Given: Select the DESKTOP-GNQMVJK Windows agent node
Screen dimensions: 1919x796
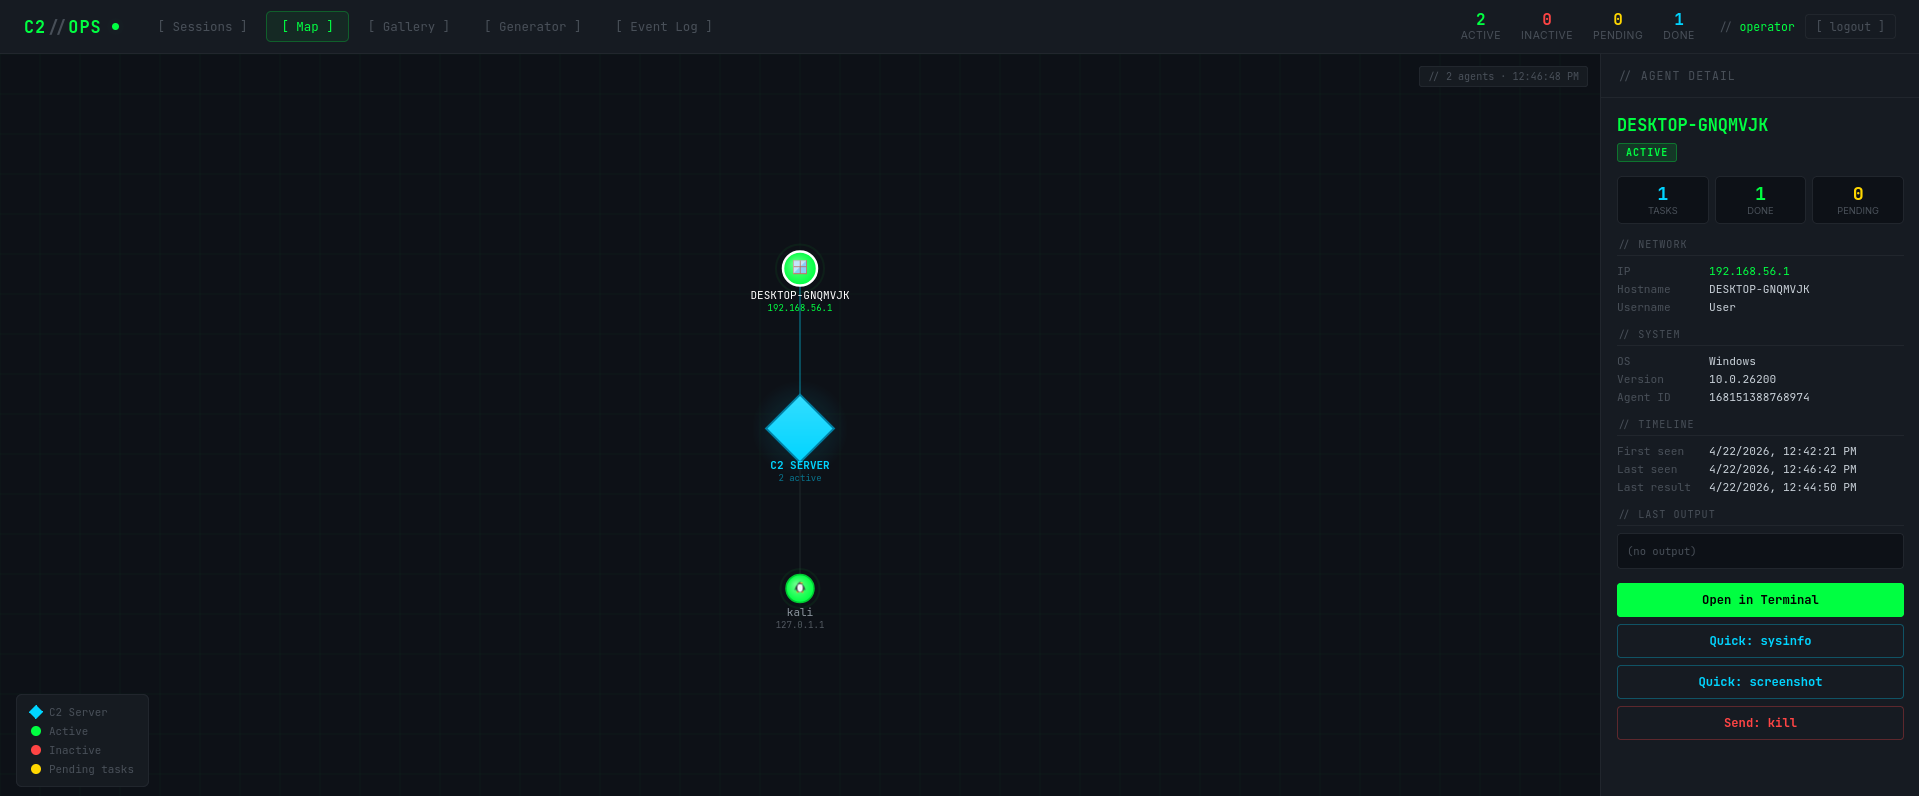Looking at the screenshot, I should pos(800,268).
